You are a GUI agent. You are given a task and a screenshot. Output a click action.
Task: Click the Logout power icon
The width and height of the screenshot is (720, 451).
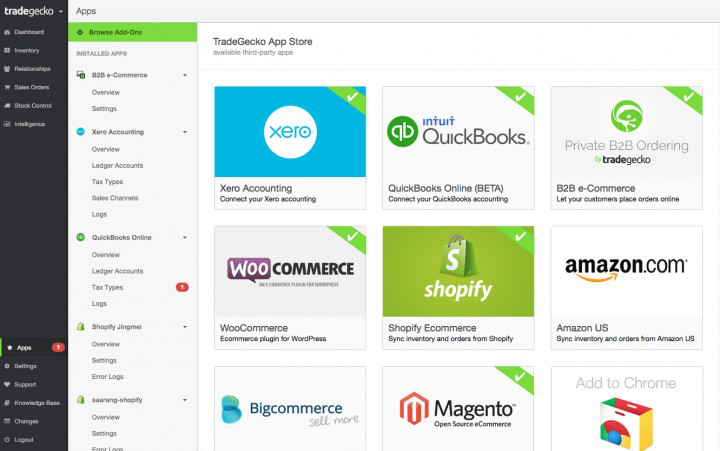pos(7,440)
